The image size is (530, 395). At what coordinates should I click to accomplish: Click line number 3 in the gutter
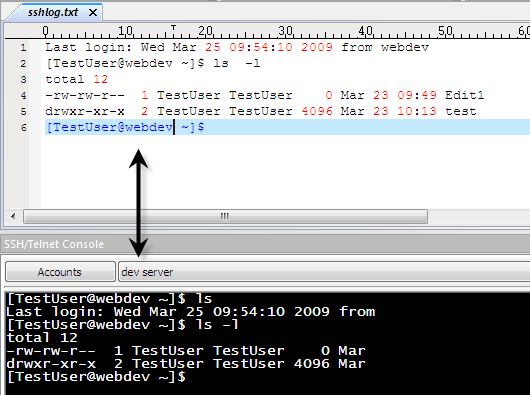pos(23,79)
